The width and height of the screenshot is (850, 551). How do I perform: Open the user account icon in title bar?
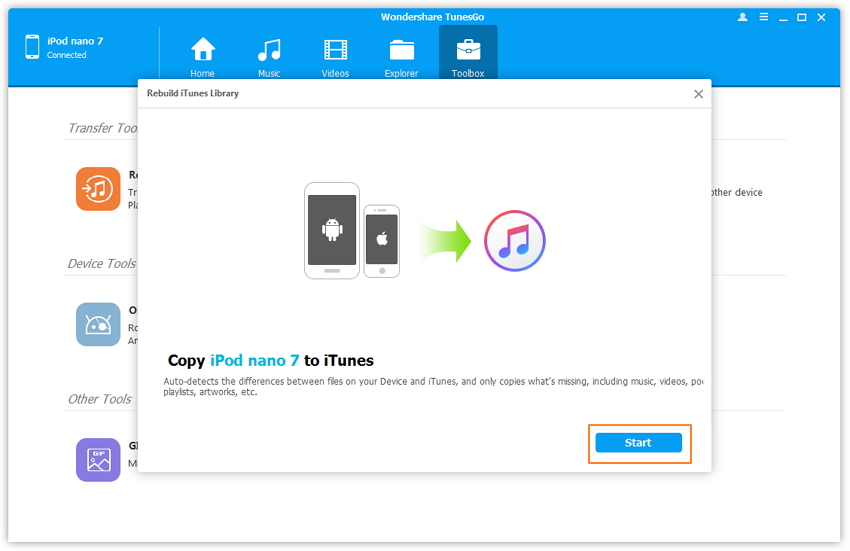tap(742, 17)
